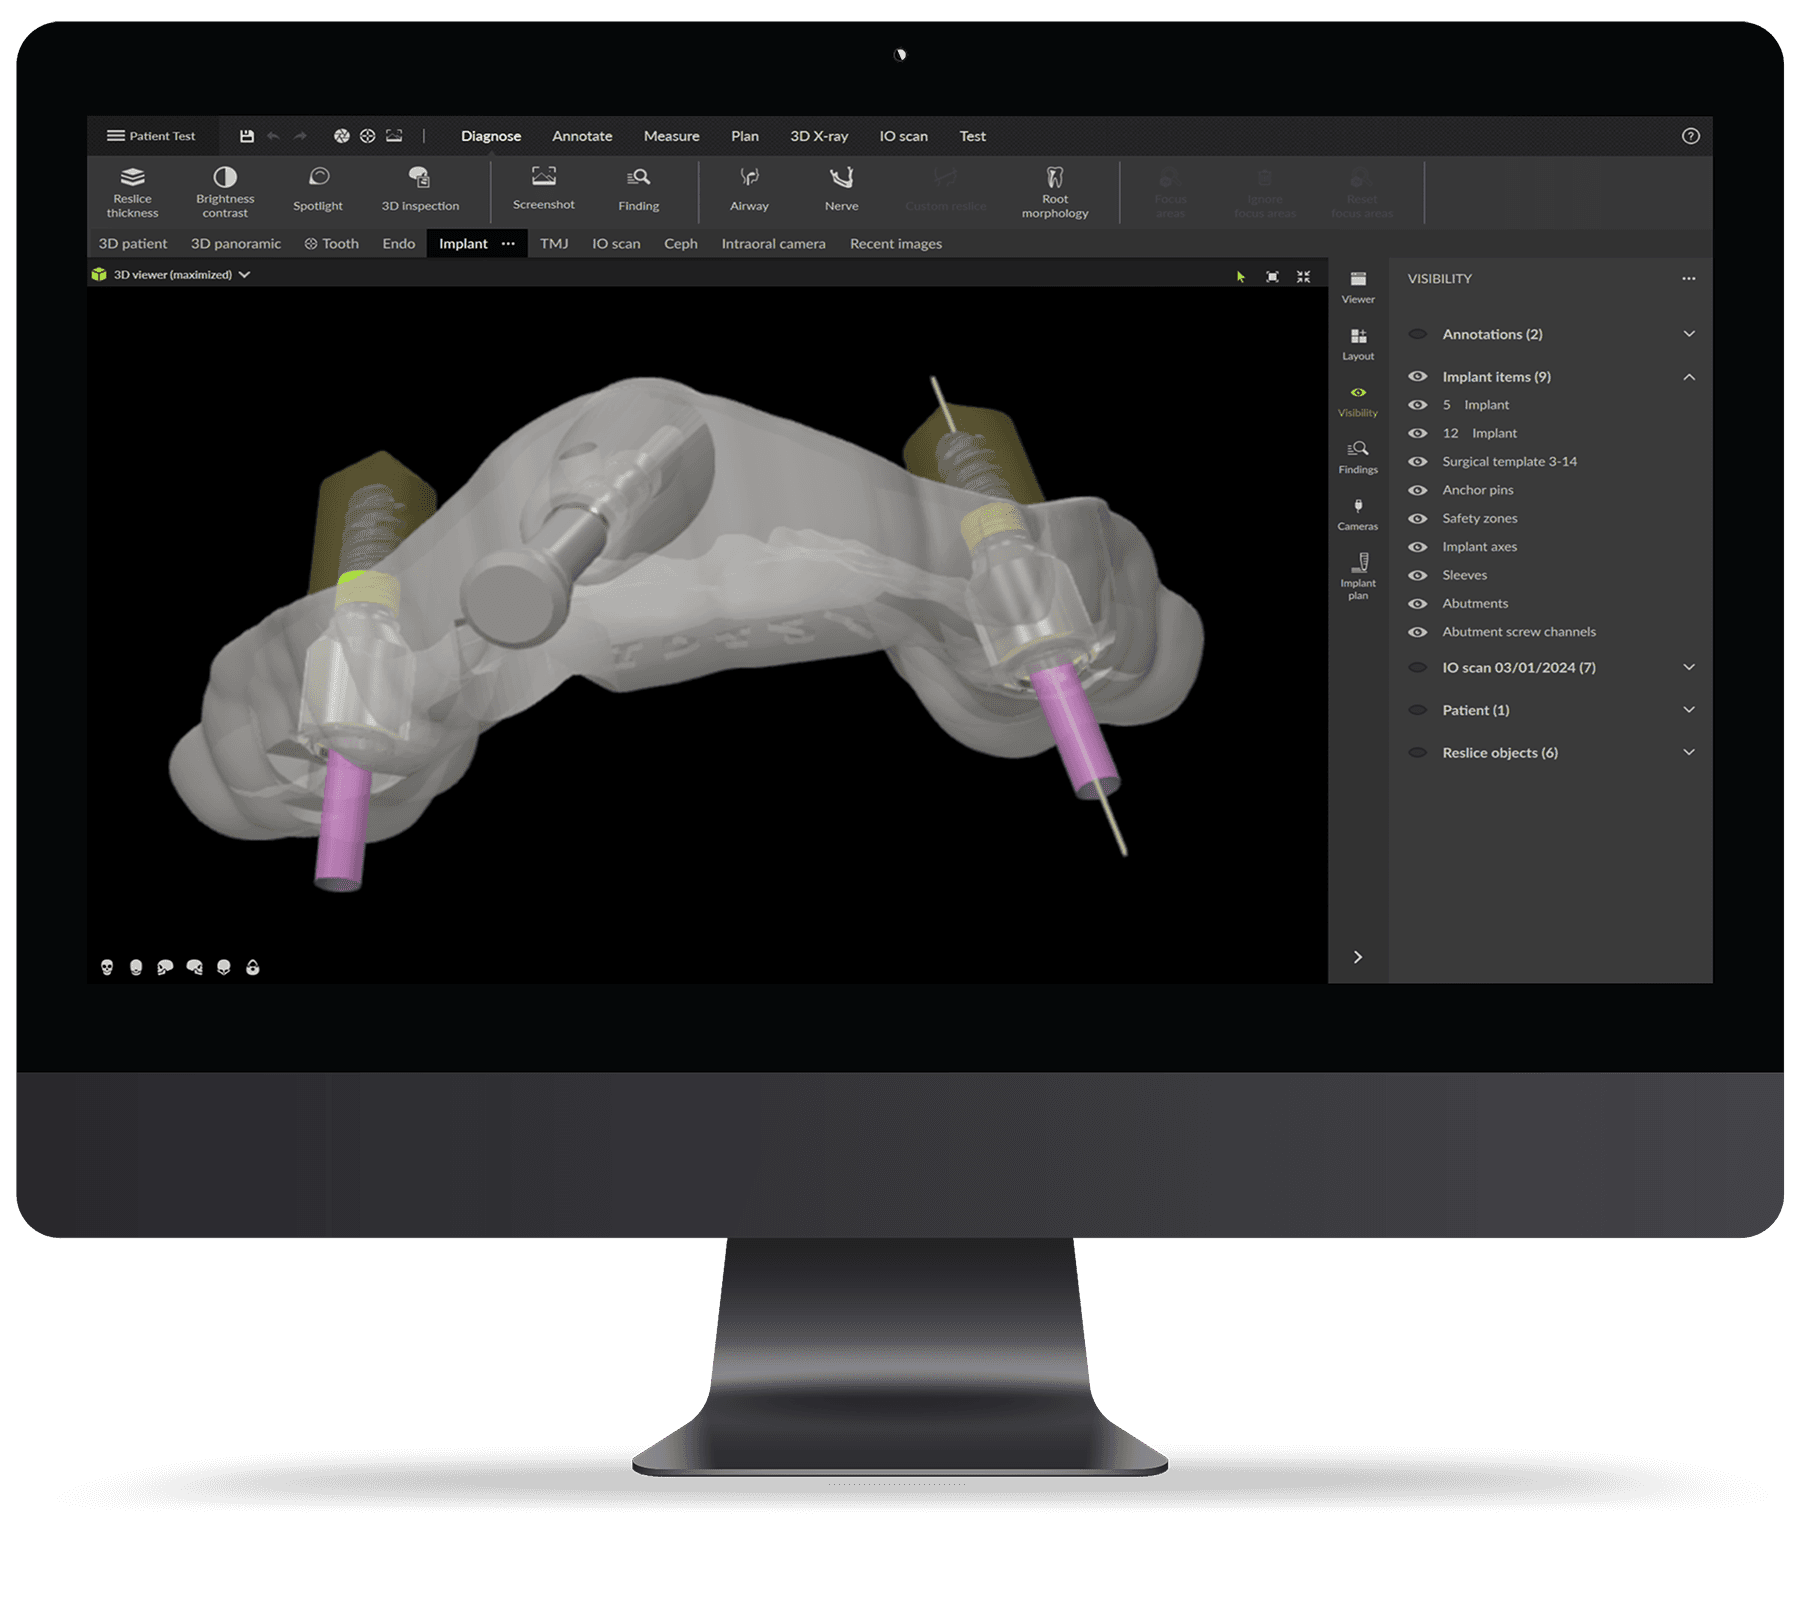Viewport: 1800px width, 1600px height.
Task: Open the Layout side panel
Action: (1358, 344)
